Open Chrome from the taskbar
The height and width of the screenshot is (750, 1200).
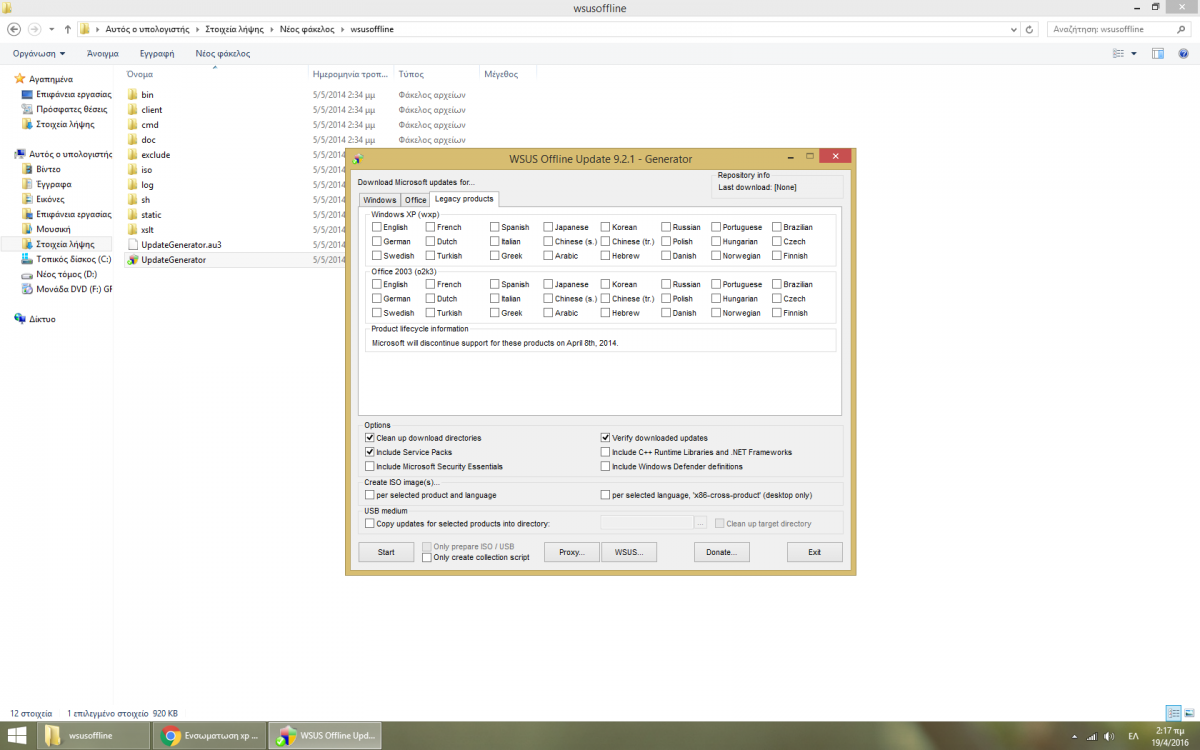click(212, 735)
